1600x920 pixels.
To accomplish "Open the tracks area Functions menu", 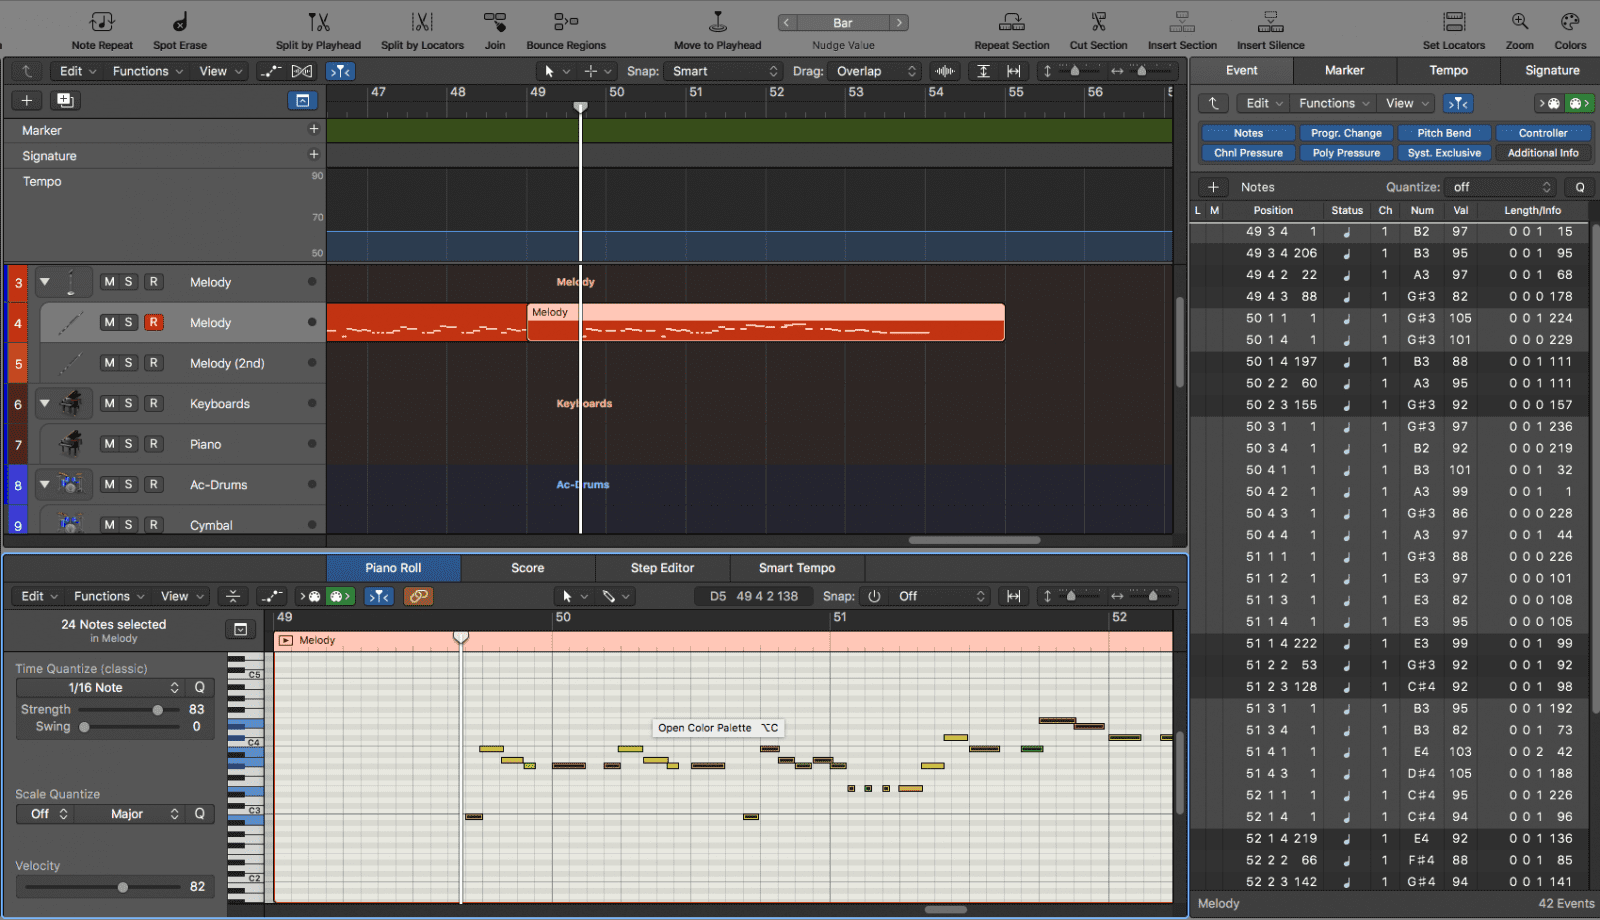I will pos(147,71).
